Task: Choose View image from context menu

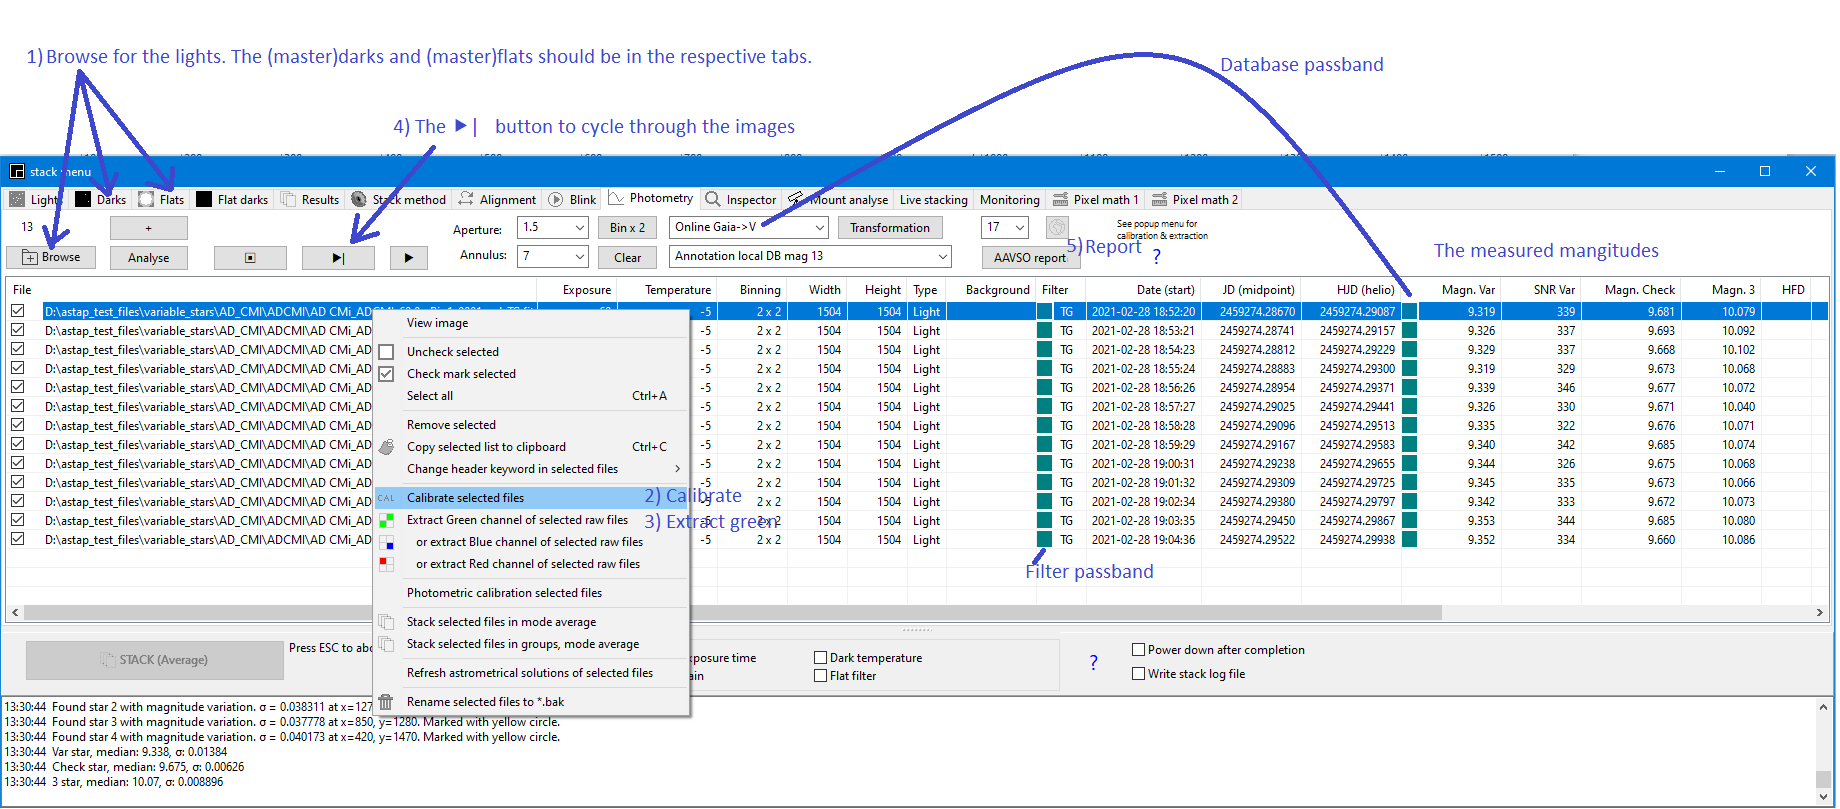Action: [x=531, y=323]
